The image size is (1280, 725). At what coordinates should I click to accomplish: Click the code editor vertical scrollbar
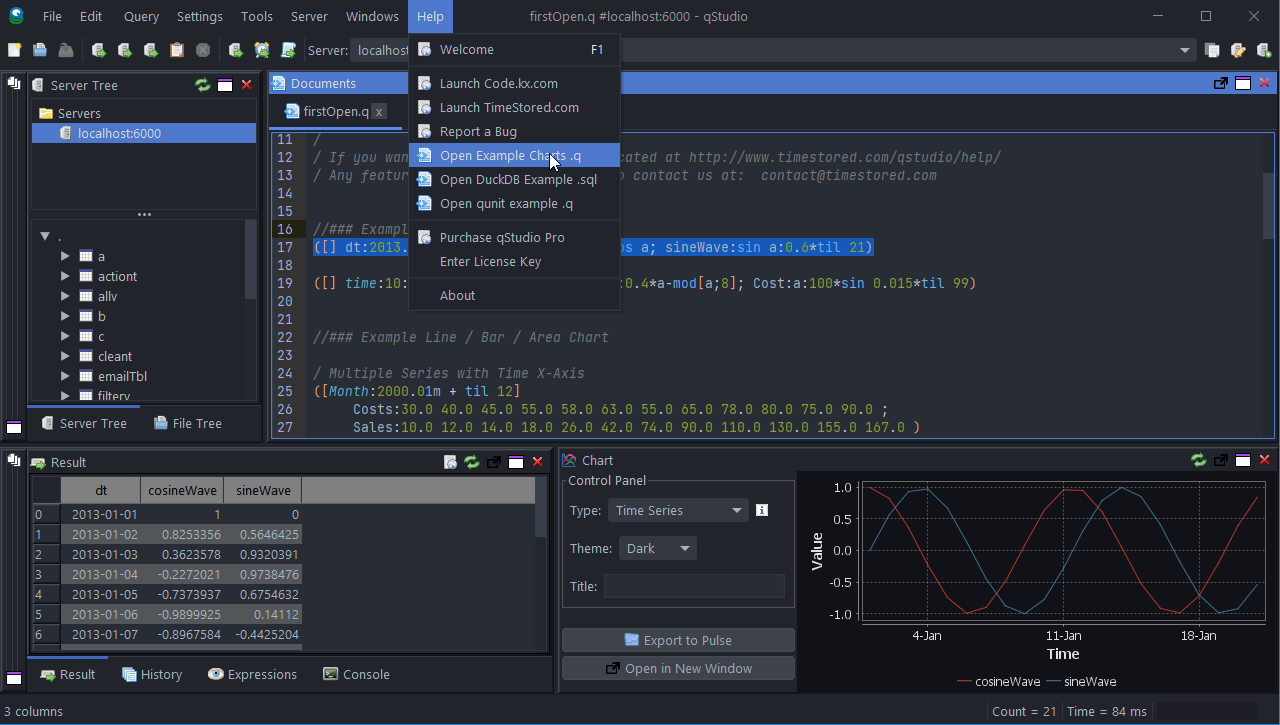[x=1268, y=205]
